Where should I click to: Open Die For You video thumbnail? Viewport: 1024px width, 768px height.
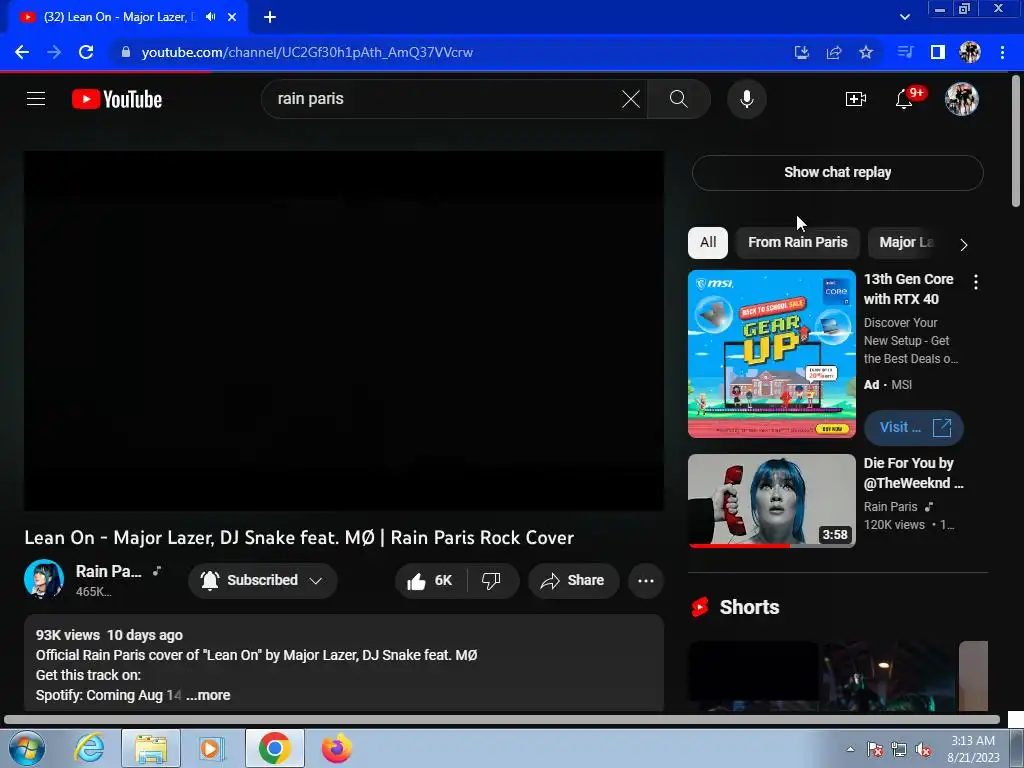[771, 501]
